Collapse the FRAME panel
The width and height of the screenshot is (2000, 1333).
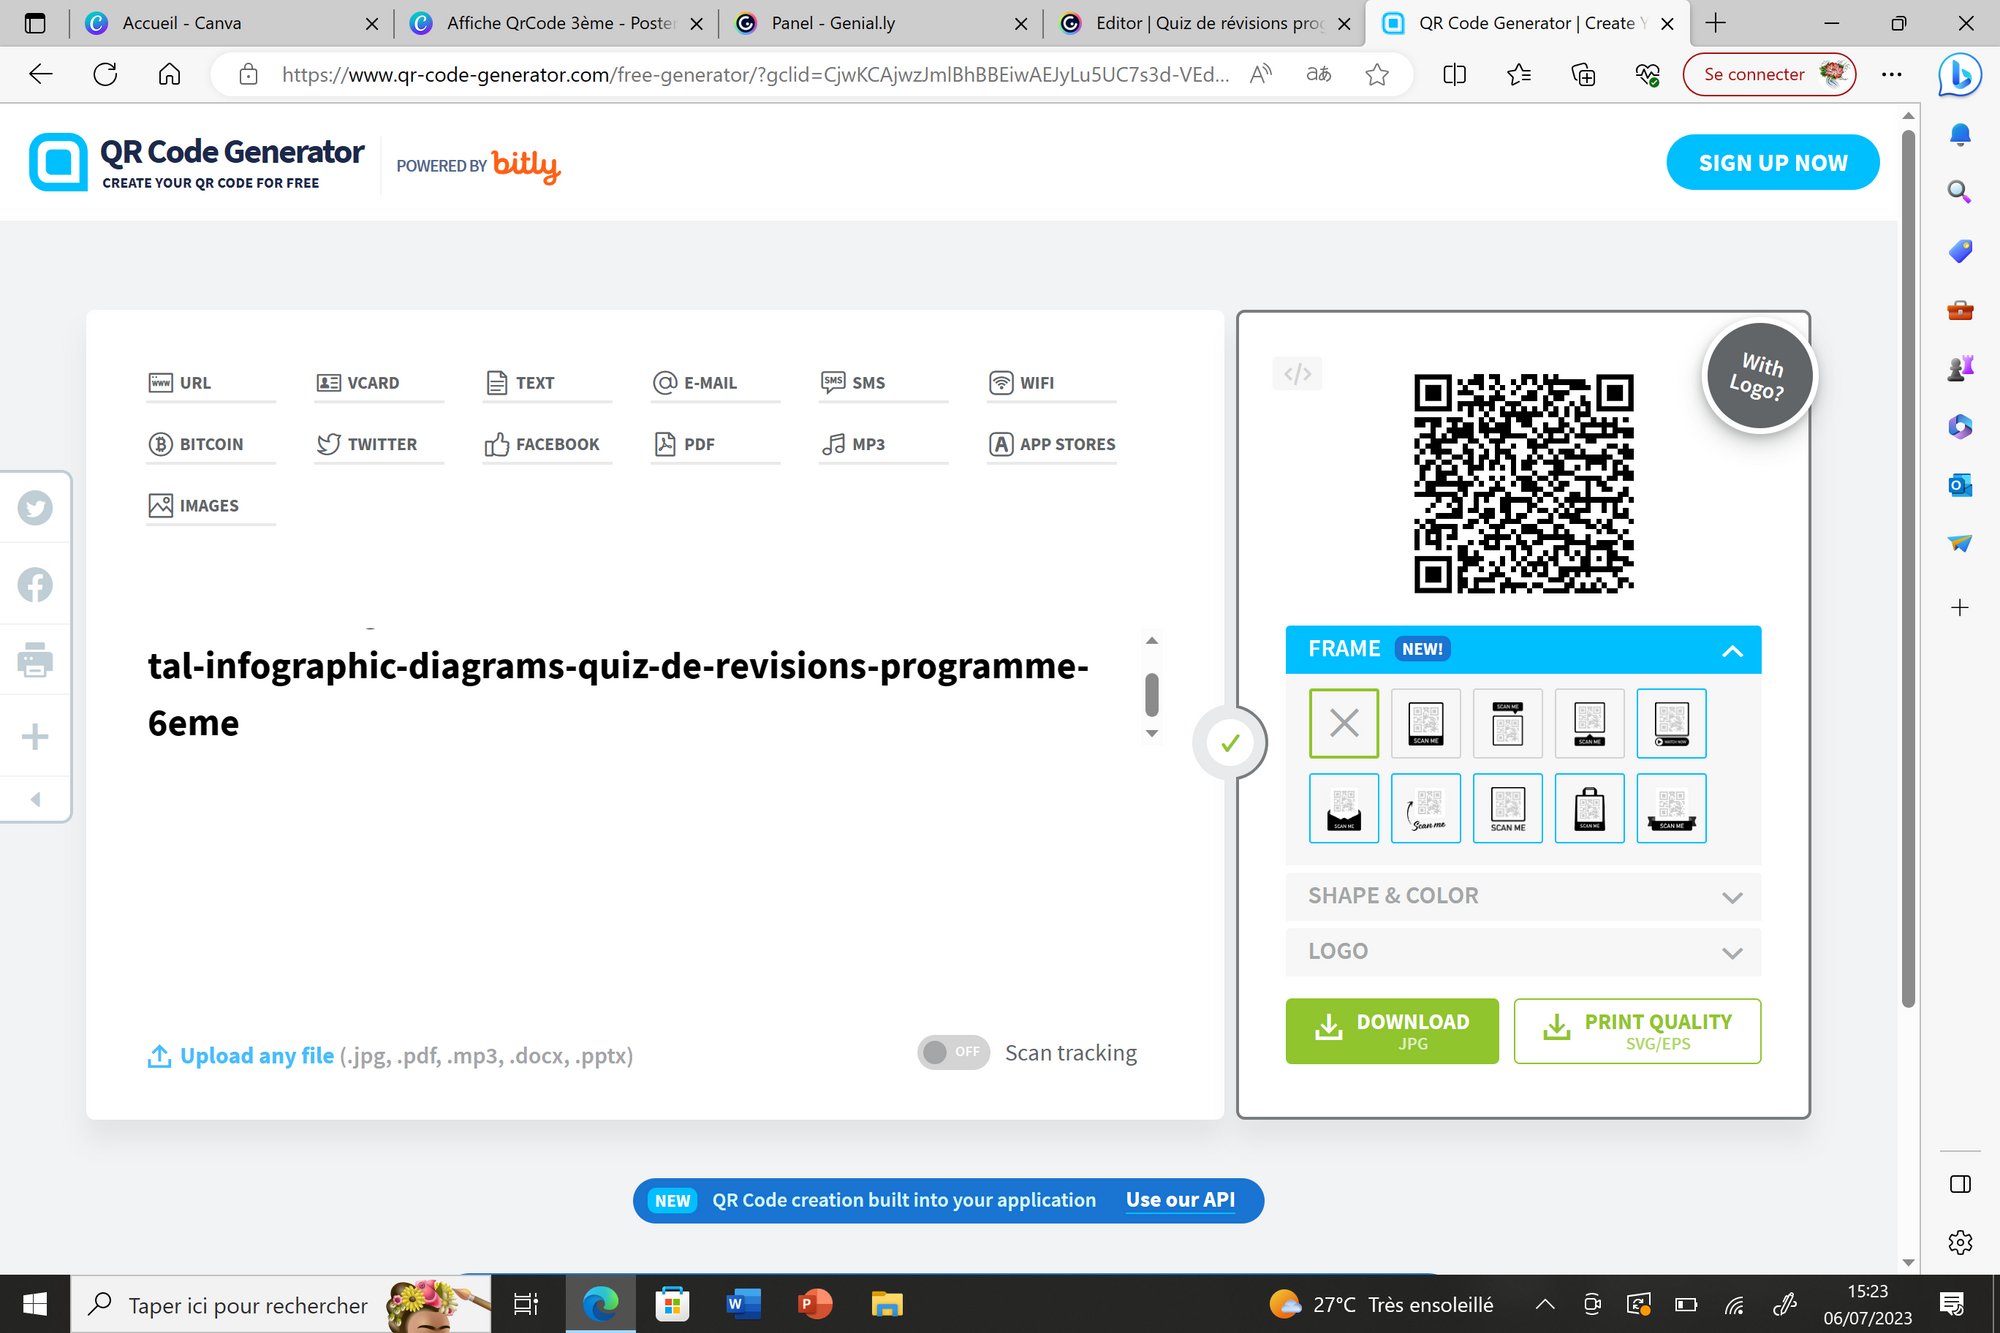point(1733,650)
